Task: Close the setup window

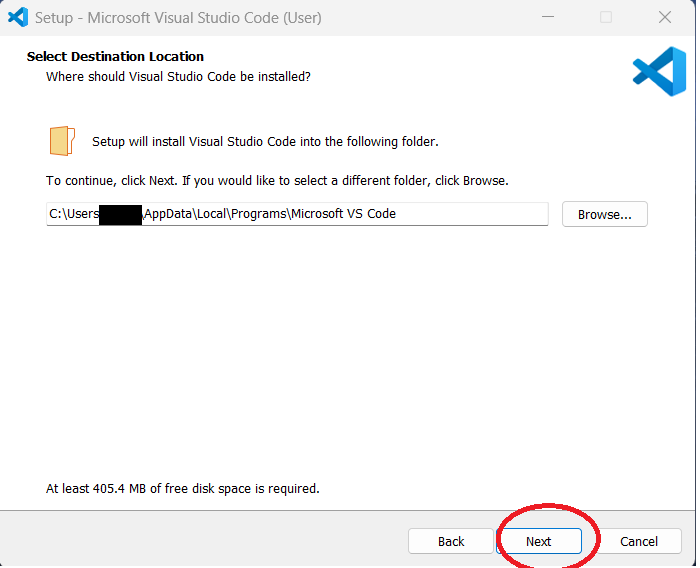Action: pos(665,18)
